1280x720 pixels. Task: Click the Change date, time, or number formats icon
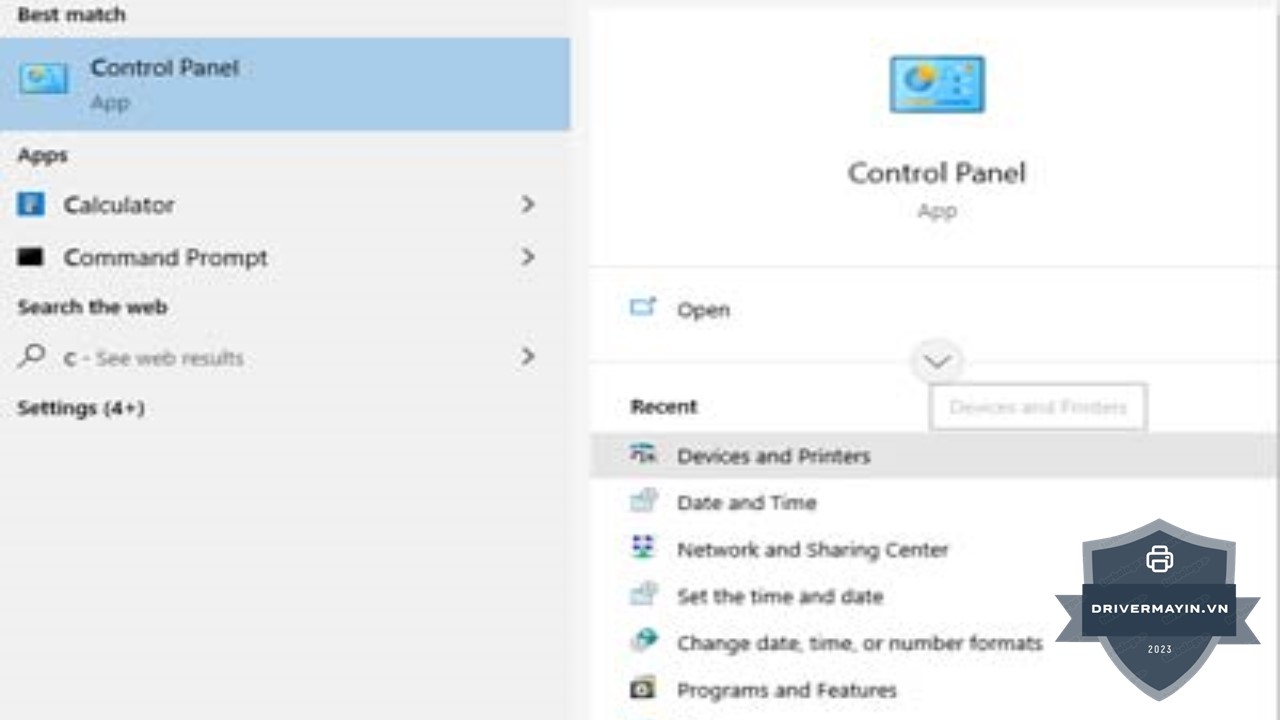643,642
